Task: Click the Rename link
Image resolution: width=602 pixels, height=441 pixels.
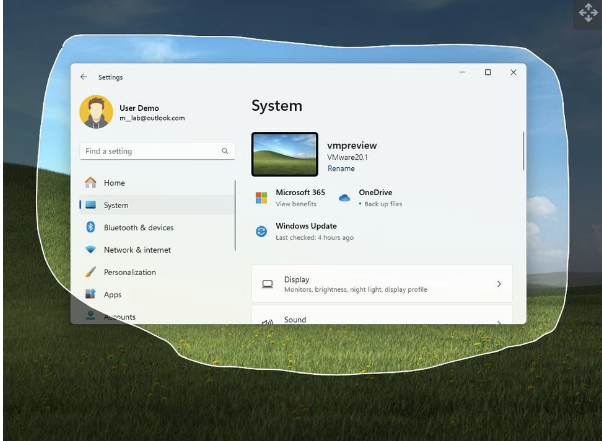Action: pyautogui.click(x=341, y=168)
